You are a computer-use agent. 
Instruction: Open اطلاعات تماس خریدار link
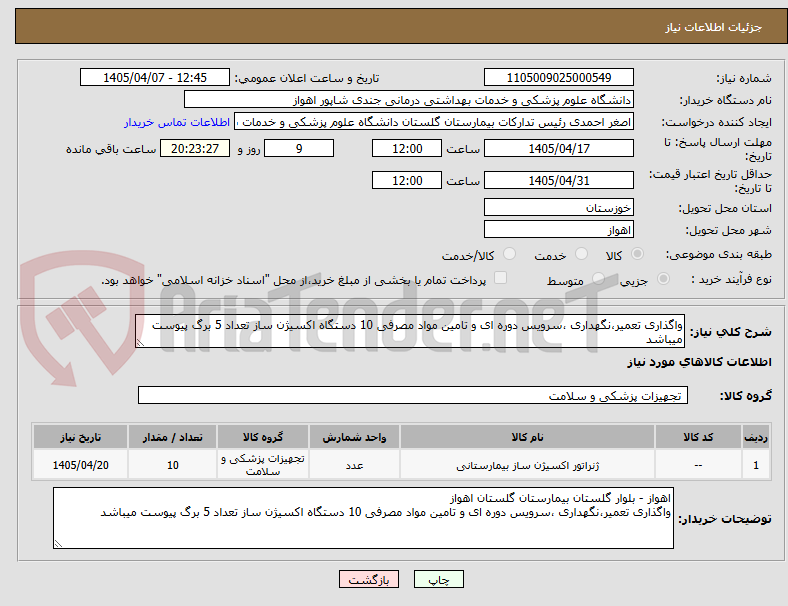point(177,122)
